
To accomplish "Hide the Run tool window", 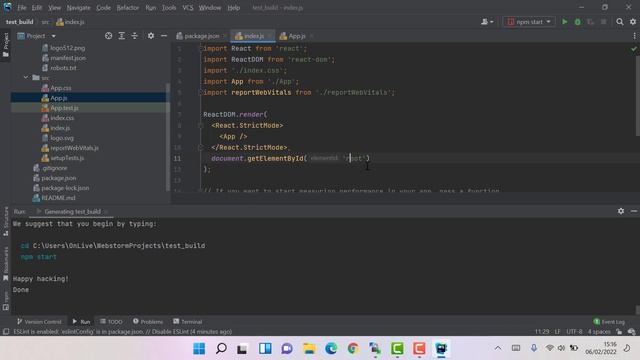I will pyautogui.click(x=633, y=211).
